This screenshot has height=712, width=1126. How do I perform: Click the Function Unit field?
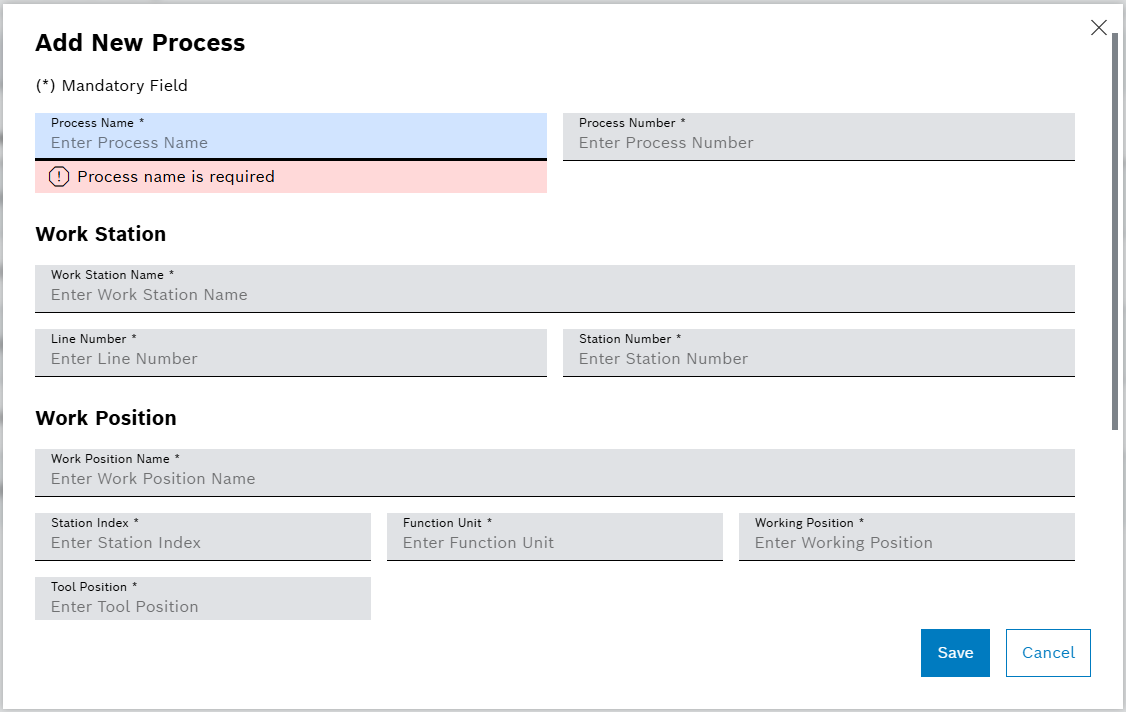click(554, 542)
